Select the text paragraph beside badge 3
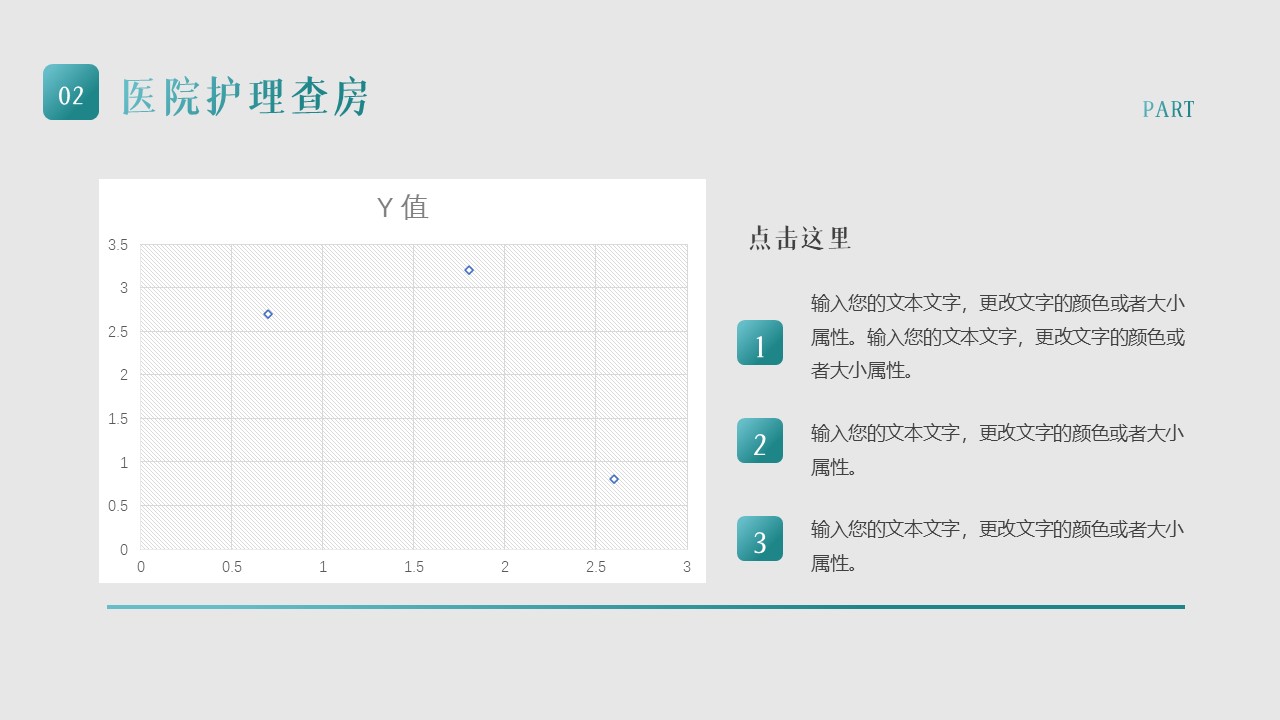Viewport: 1280px width, 720px height. [997, 546]
